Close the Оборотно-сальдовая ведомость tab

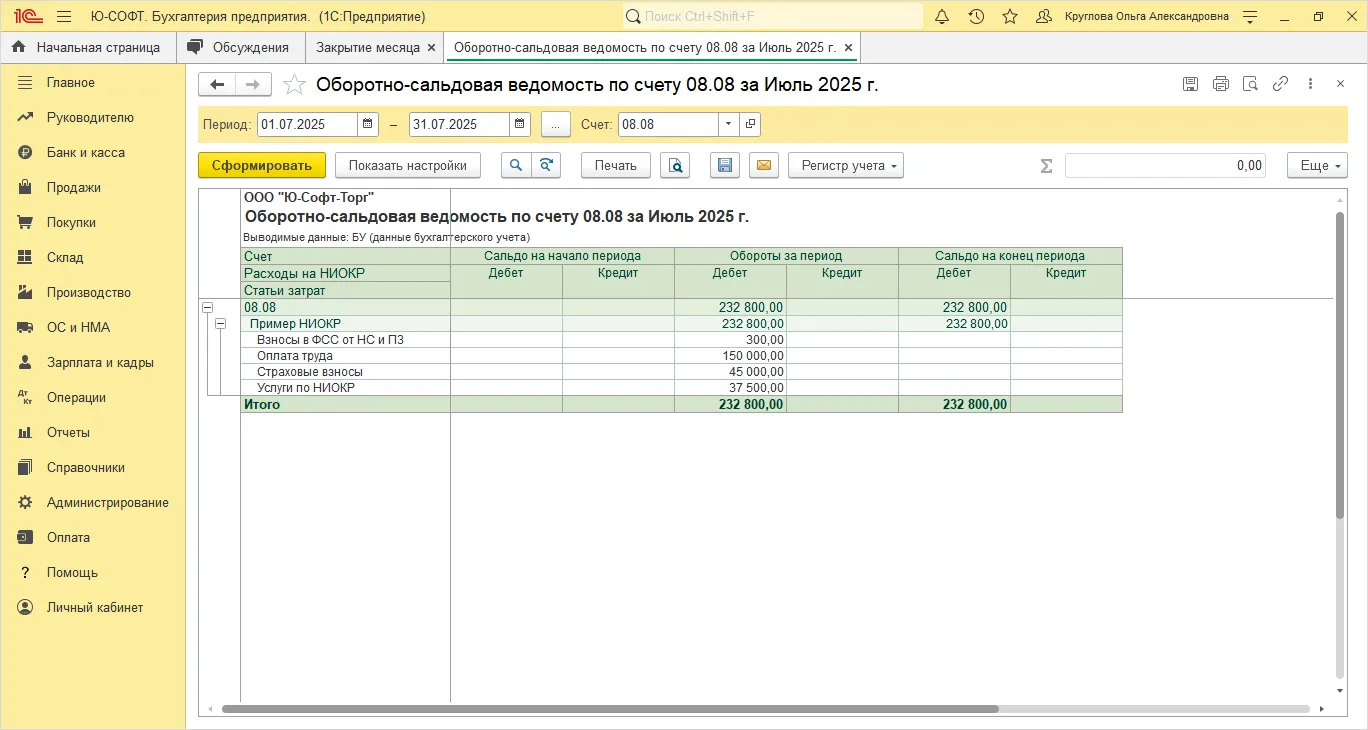pyautogui.click(x=848, y=47)
